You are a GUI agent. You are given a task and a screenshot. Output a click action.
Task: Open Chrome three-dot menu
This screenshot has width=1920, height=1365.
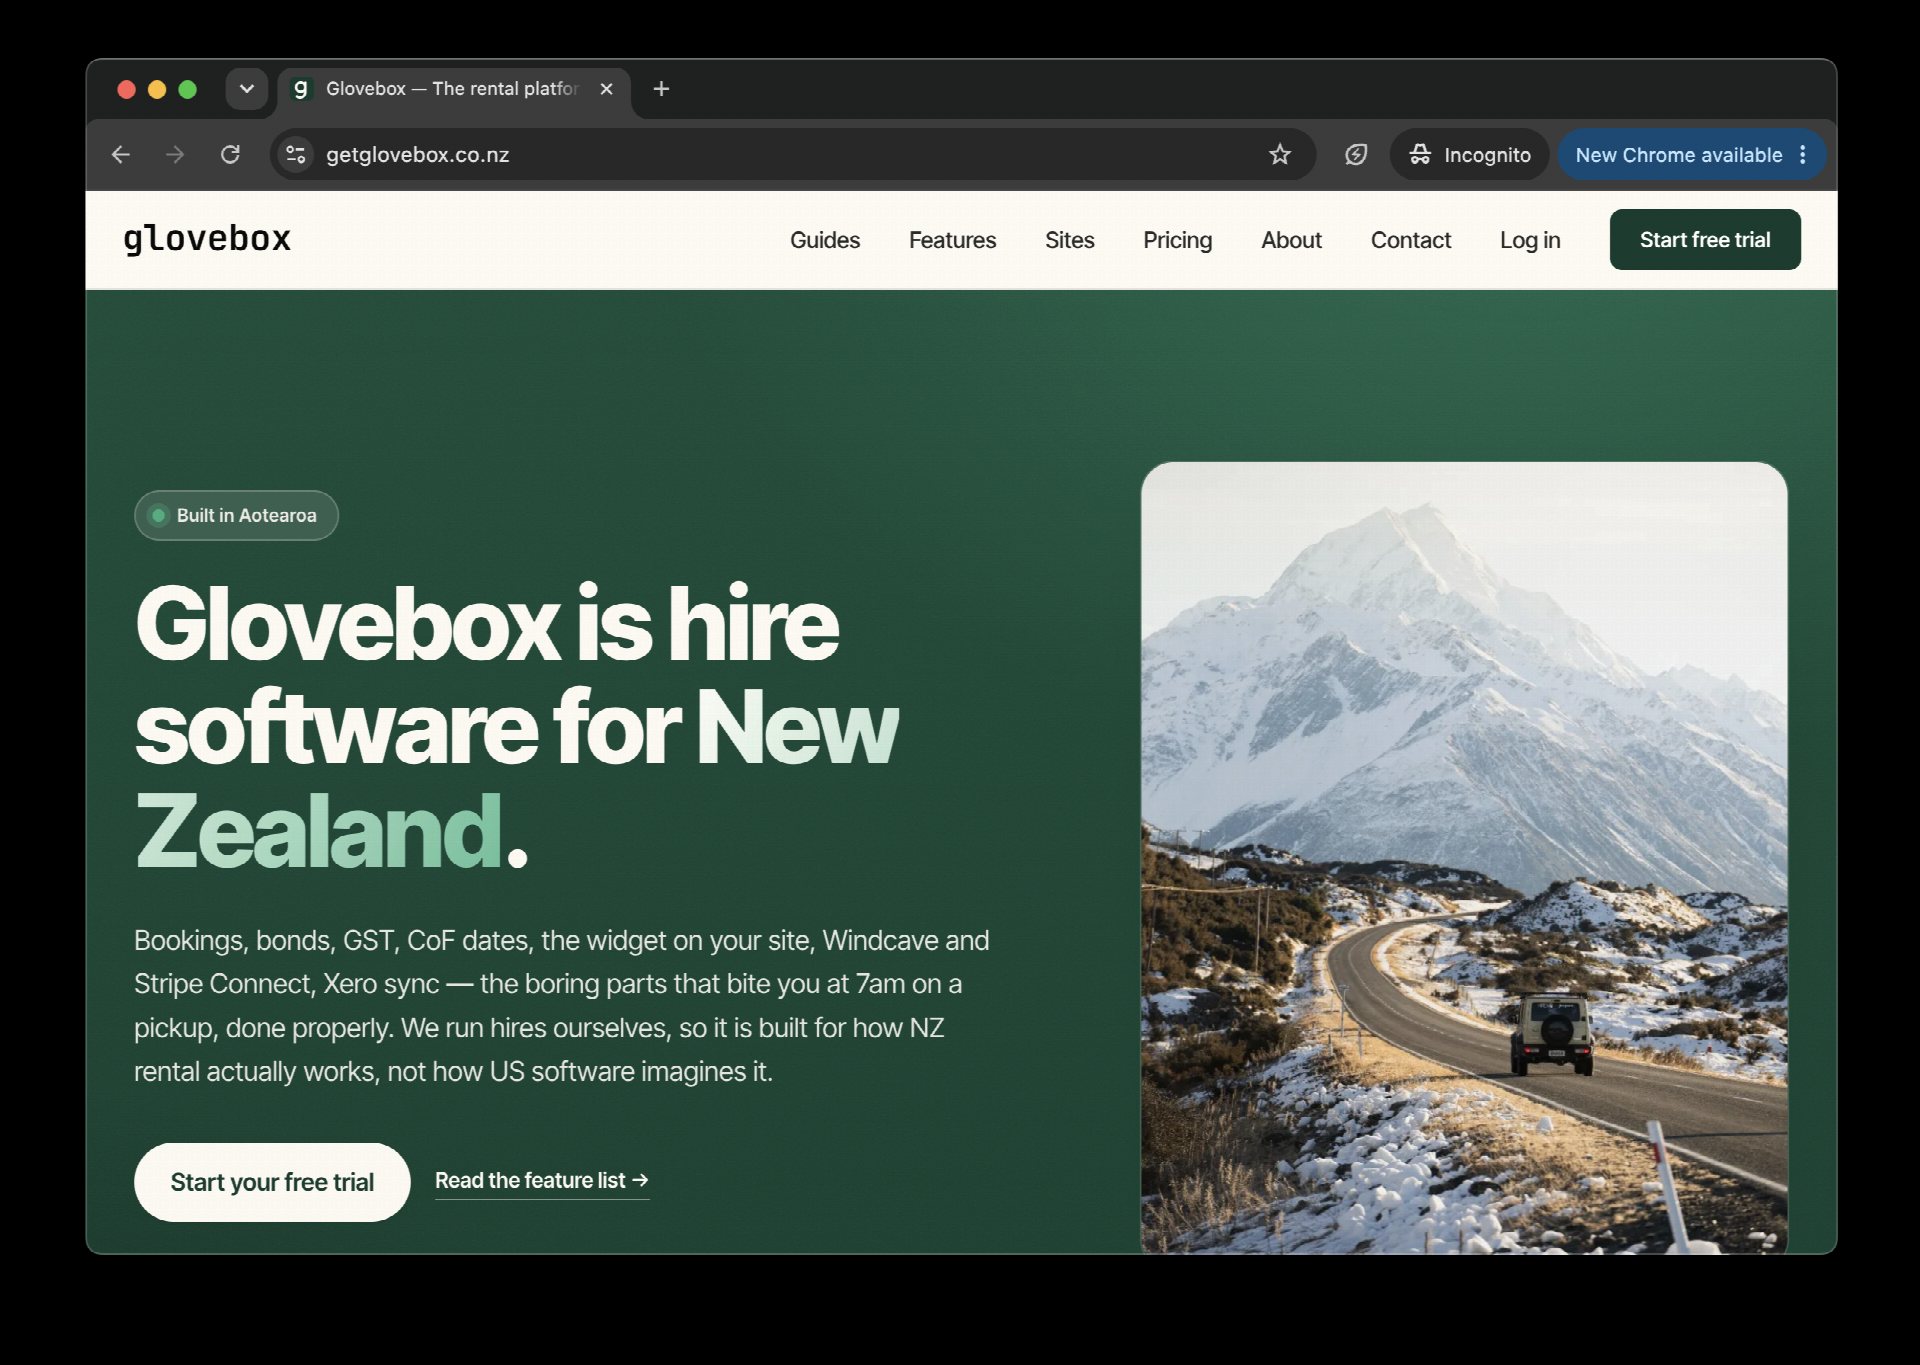point(1803,155)
